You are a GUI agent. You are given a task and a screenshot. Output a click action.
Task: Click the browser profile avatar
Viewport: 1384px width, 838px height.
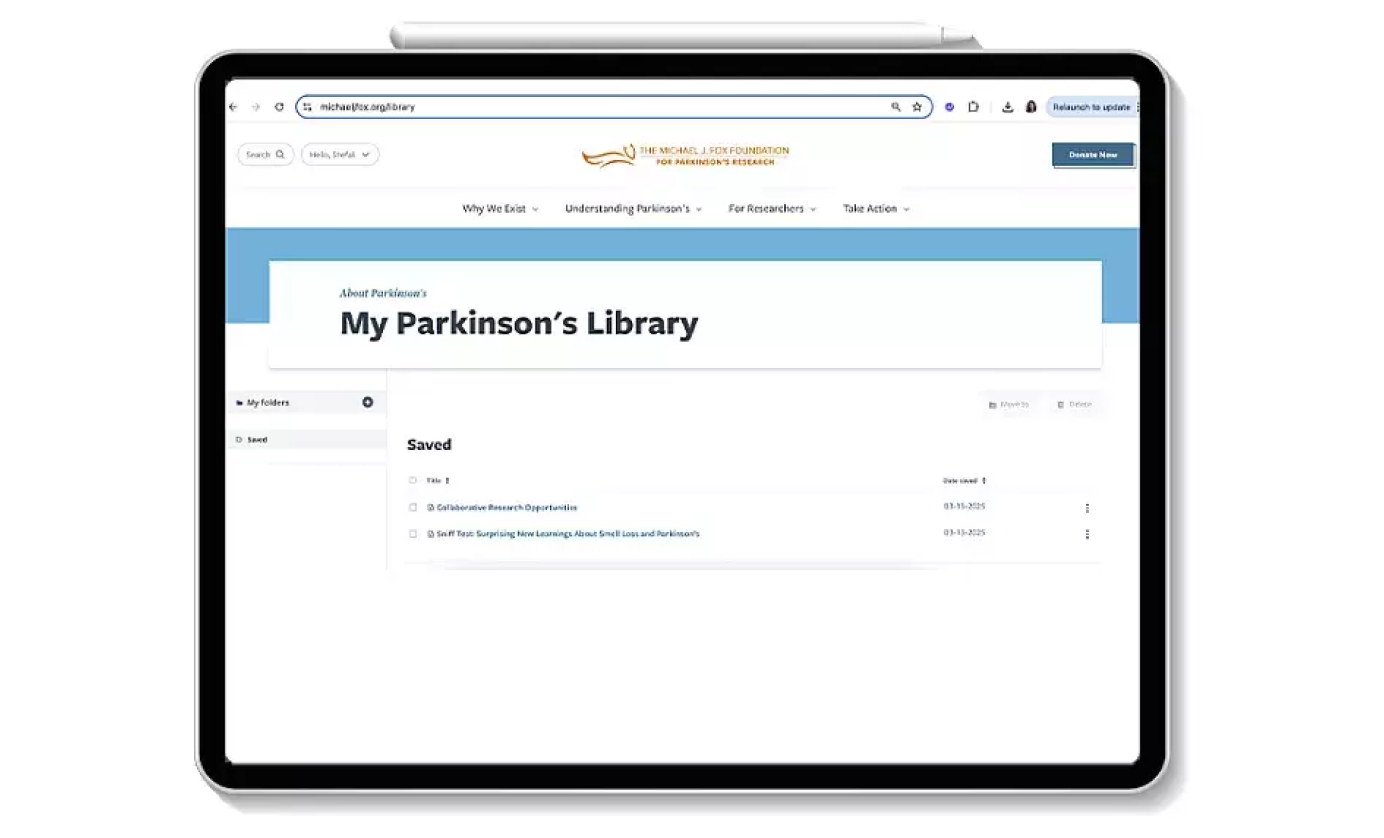pos(1031,107)
